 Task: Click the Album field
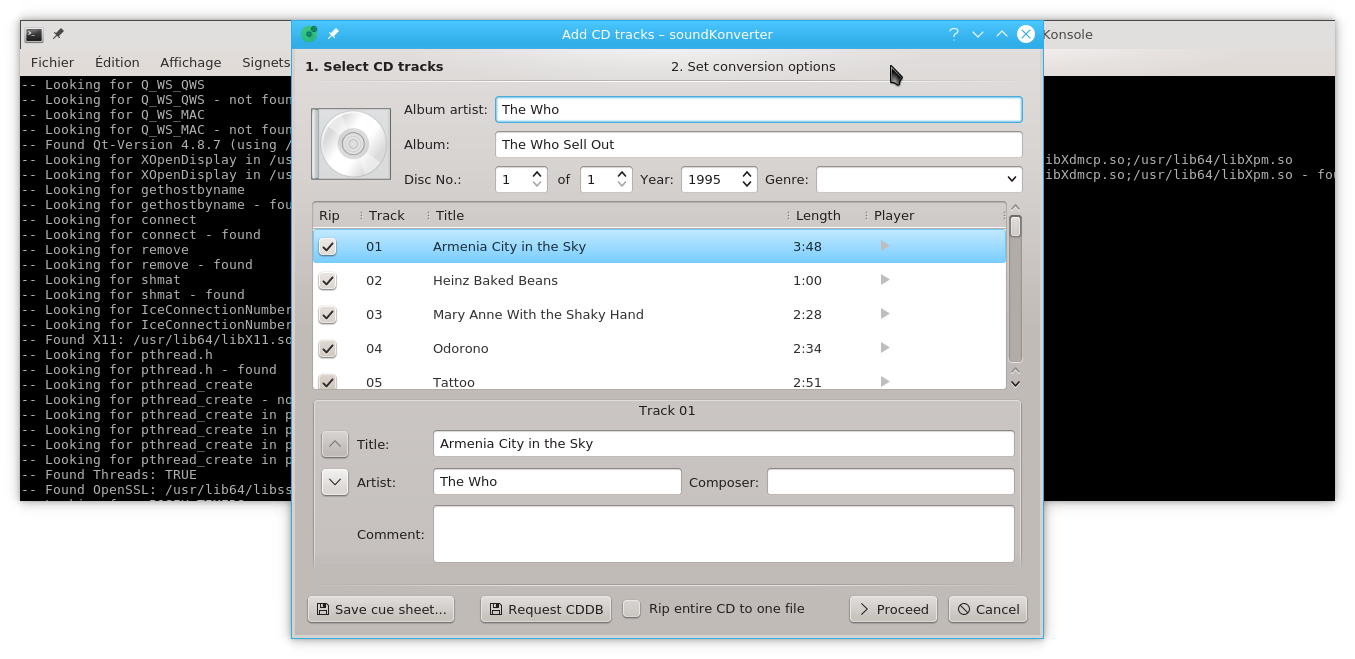[x=759, y=144]
